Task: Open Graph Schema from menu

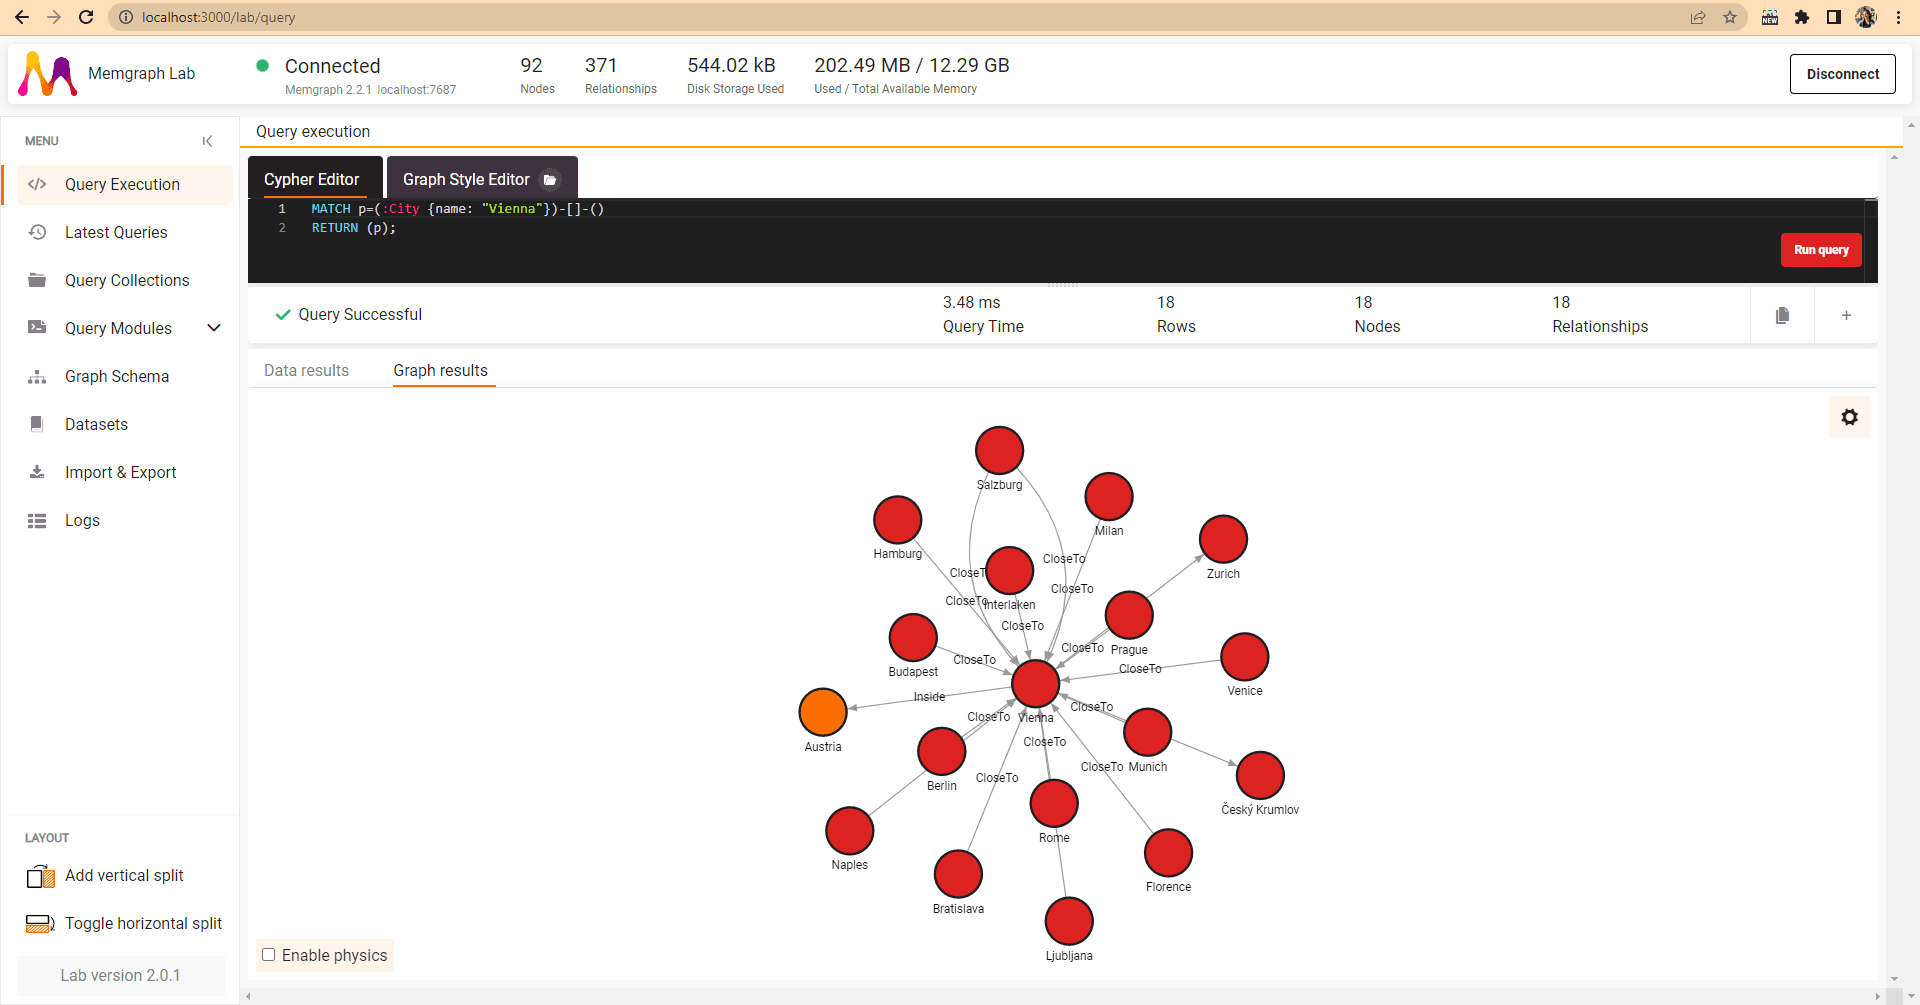Action: (x=117, y=376)
